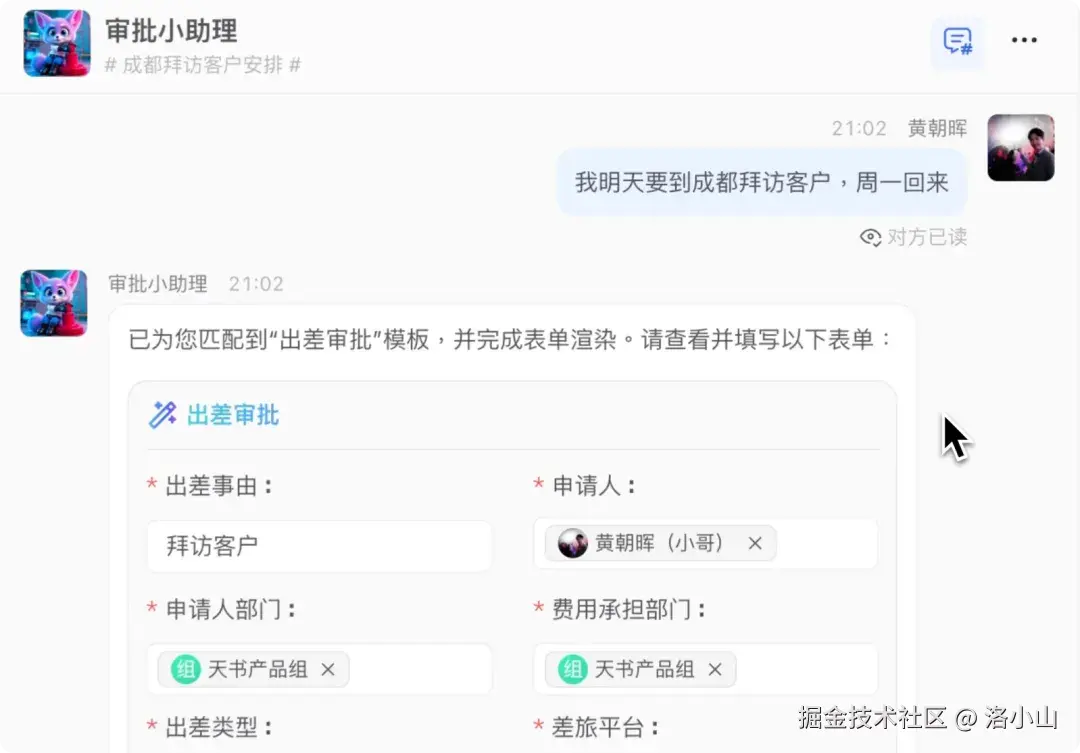Remove 天书产品组 from 申请人部门
Screen dimensions: 1080x753
[x=327, y=670]
